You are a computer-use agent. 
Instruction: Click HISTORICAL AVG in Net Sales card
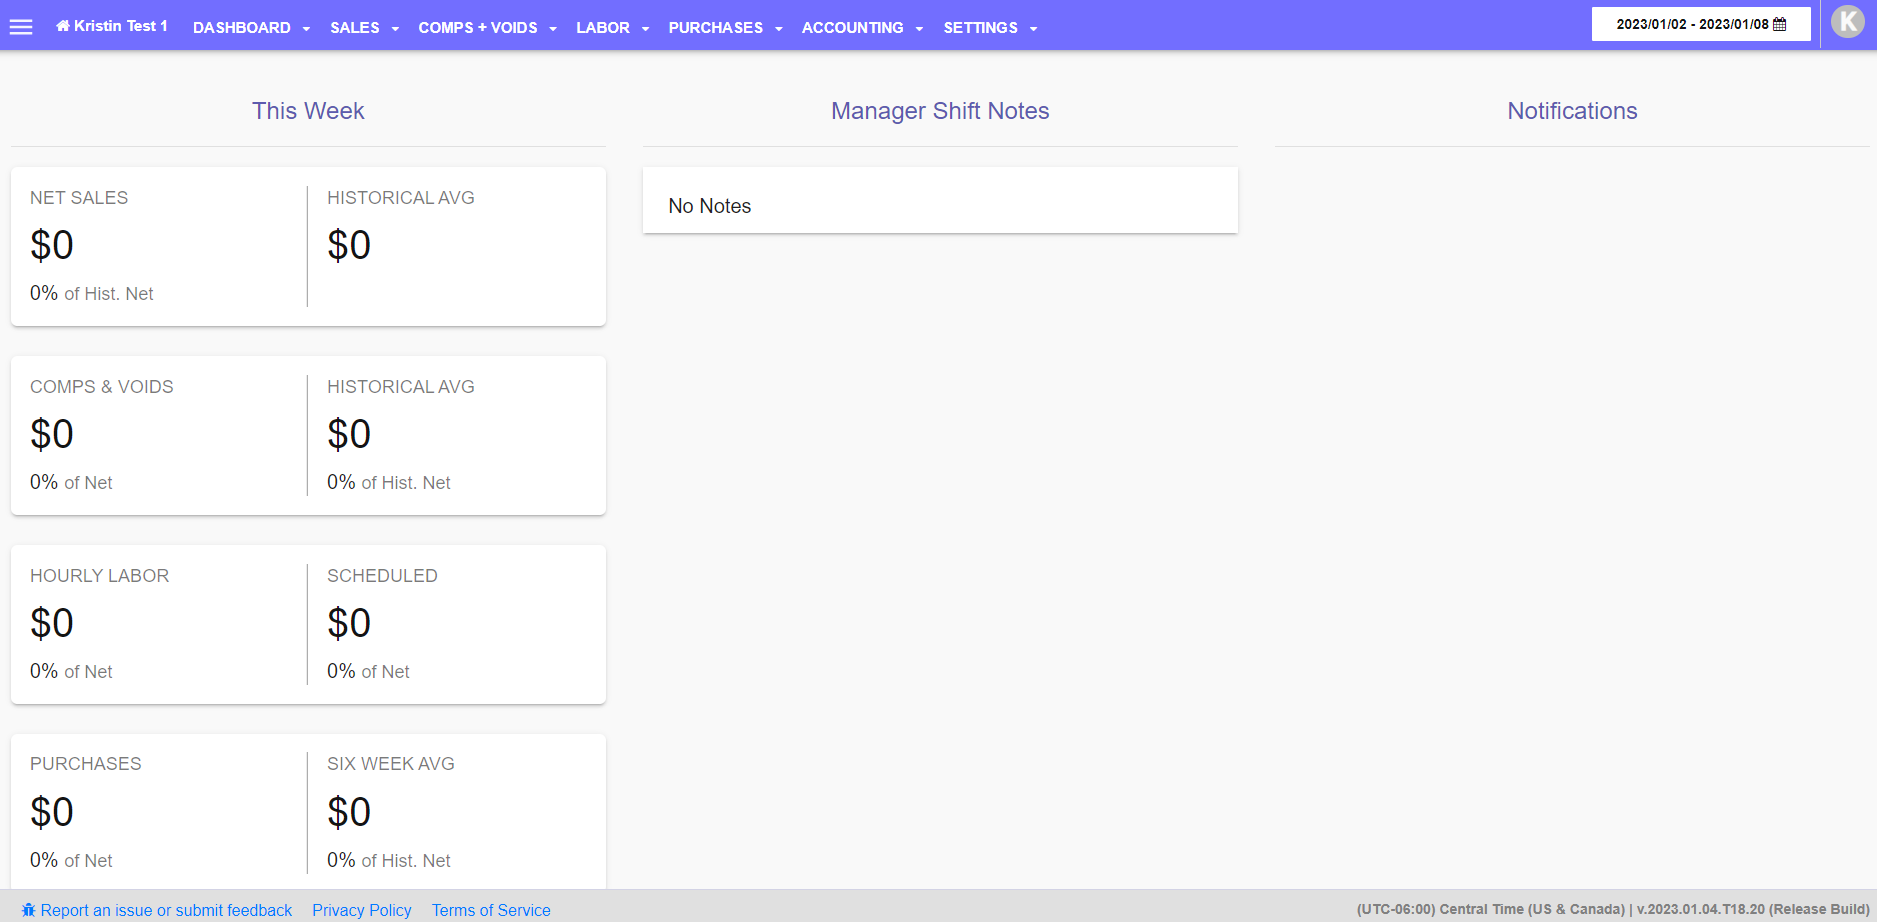coord(401,198)
